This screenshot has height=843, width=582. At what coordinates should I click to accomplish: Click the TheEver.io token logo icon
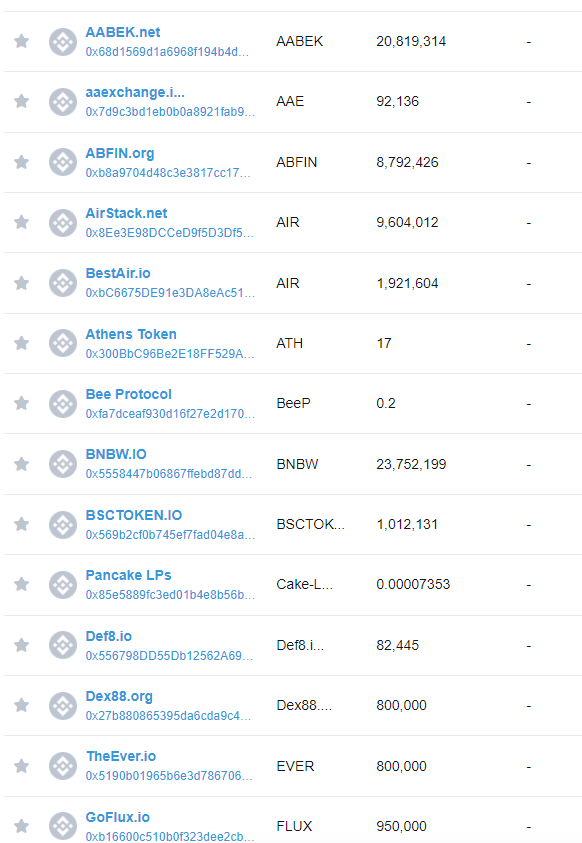coord(63,766)
